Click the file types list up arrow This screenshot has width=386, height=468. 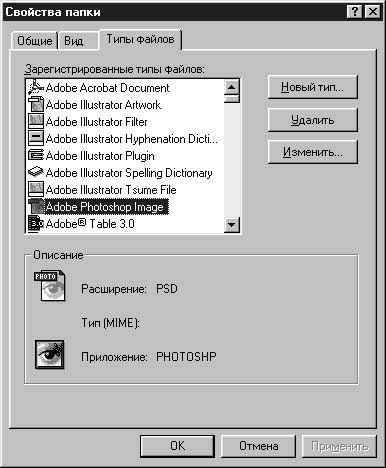[x=232, y=88]
